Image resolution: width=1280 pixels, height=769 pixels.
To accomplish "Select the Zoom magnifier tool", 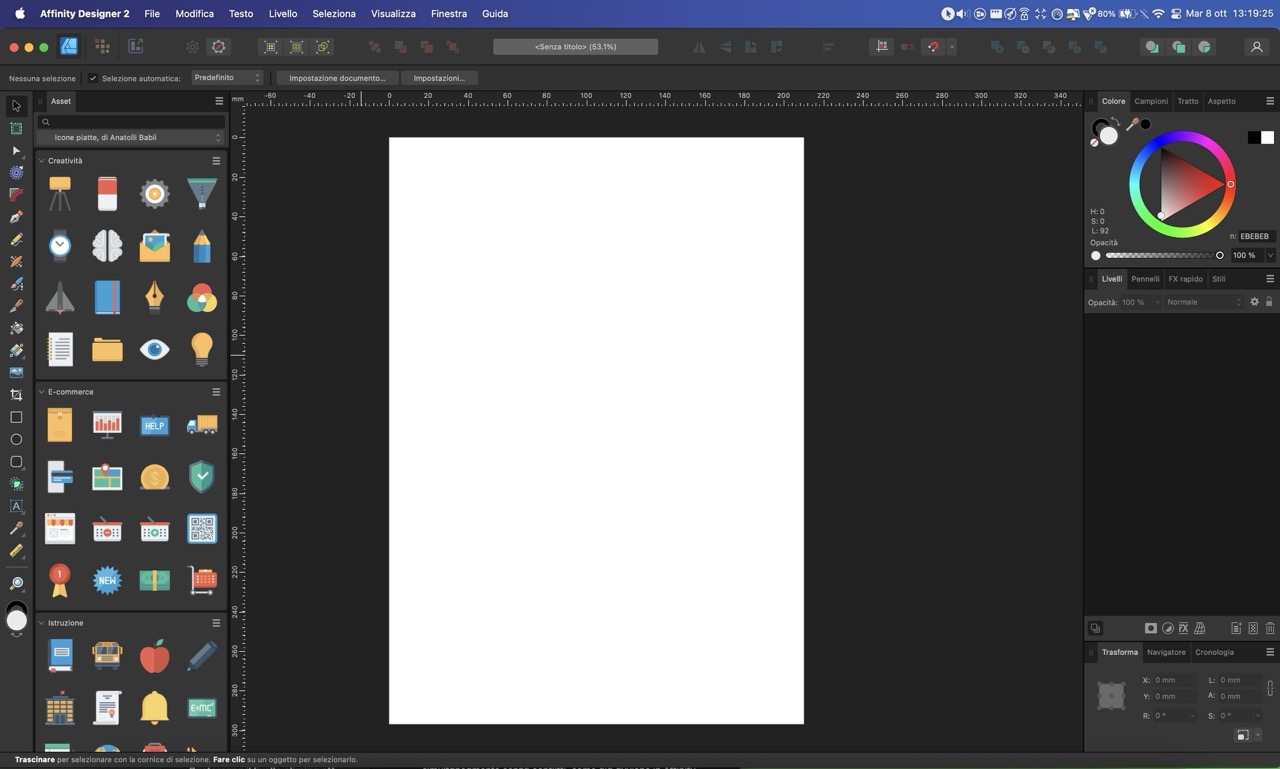I will 16,583.
